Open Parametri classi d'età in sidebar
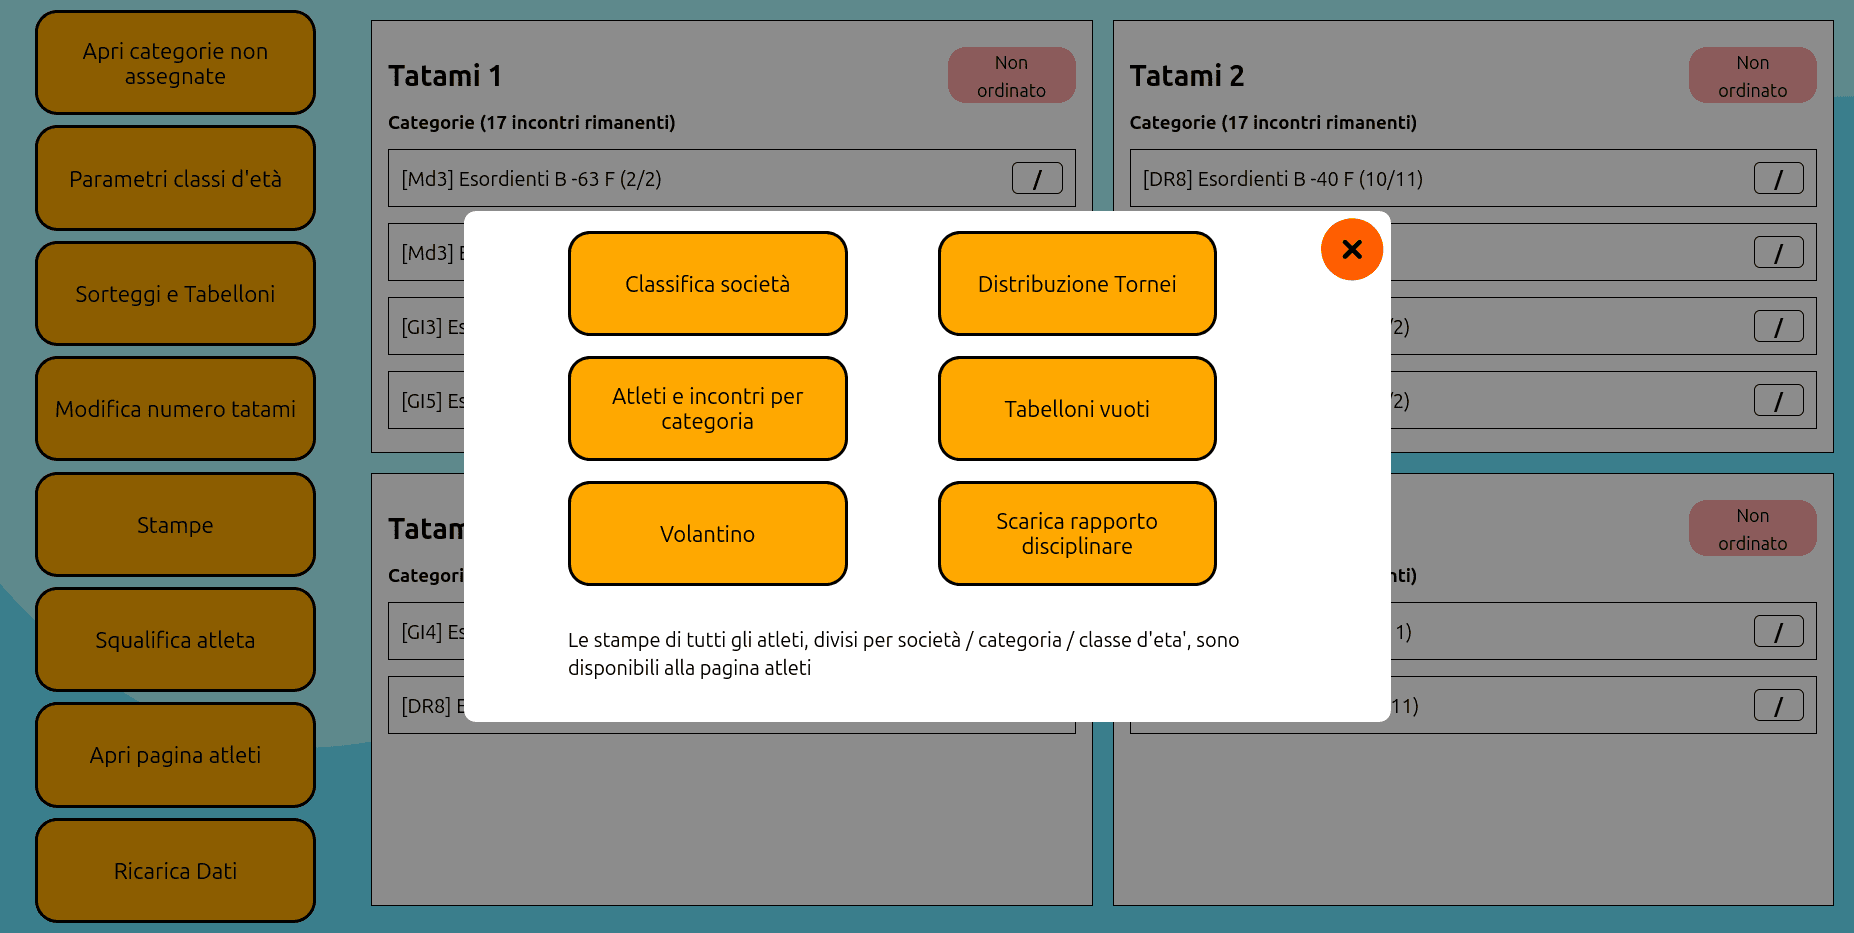 click(x=175, y=179)
